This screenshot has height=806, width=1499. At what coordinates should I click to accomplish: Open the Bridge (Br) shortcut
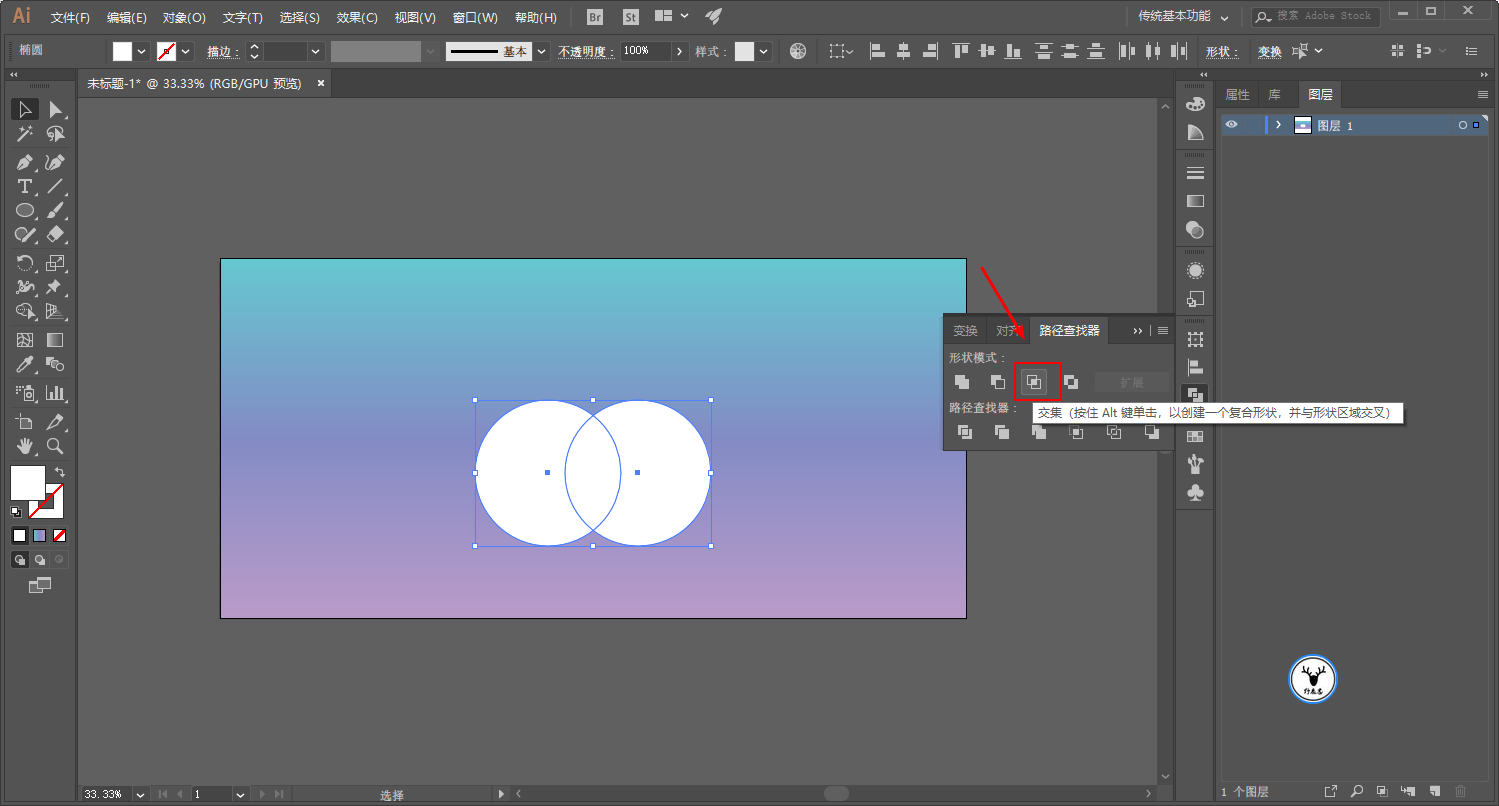tap(595, 17)
